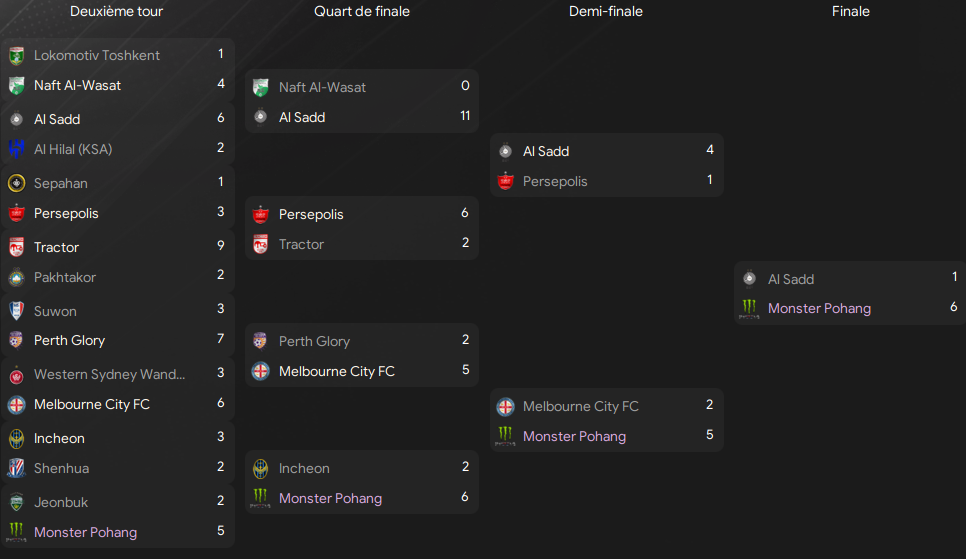Open Monster Pohang team link in Finale
The width and height of the screenshot is (966, 559).
click(819, 308)
